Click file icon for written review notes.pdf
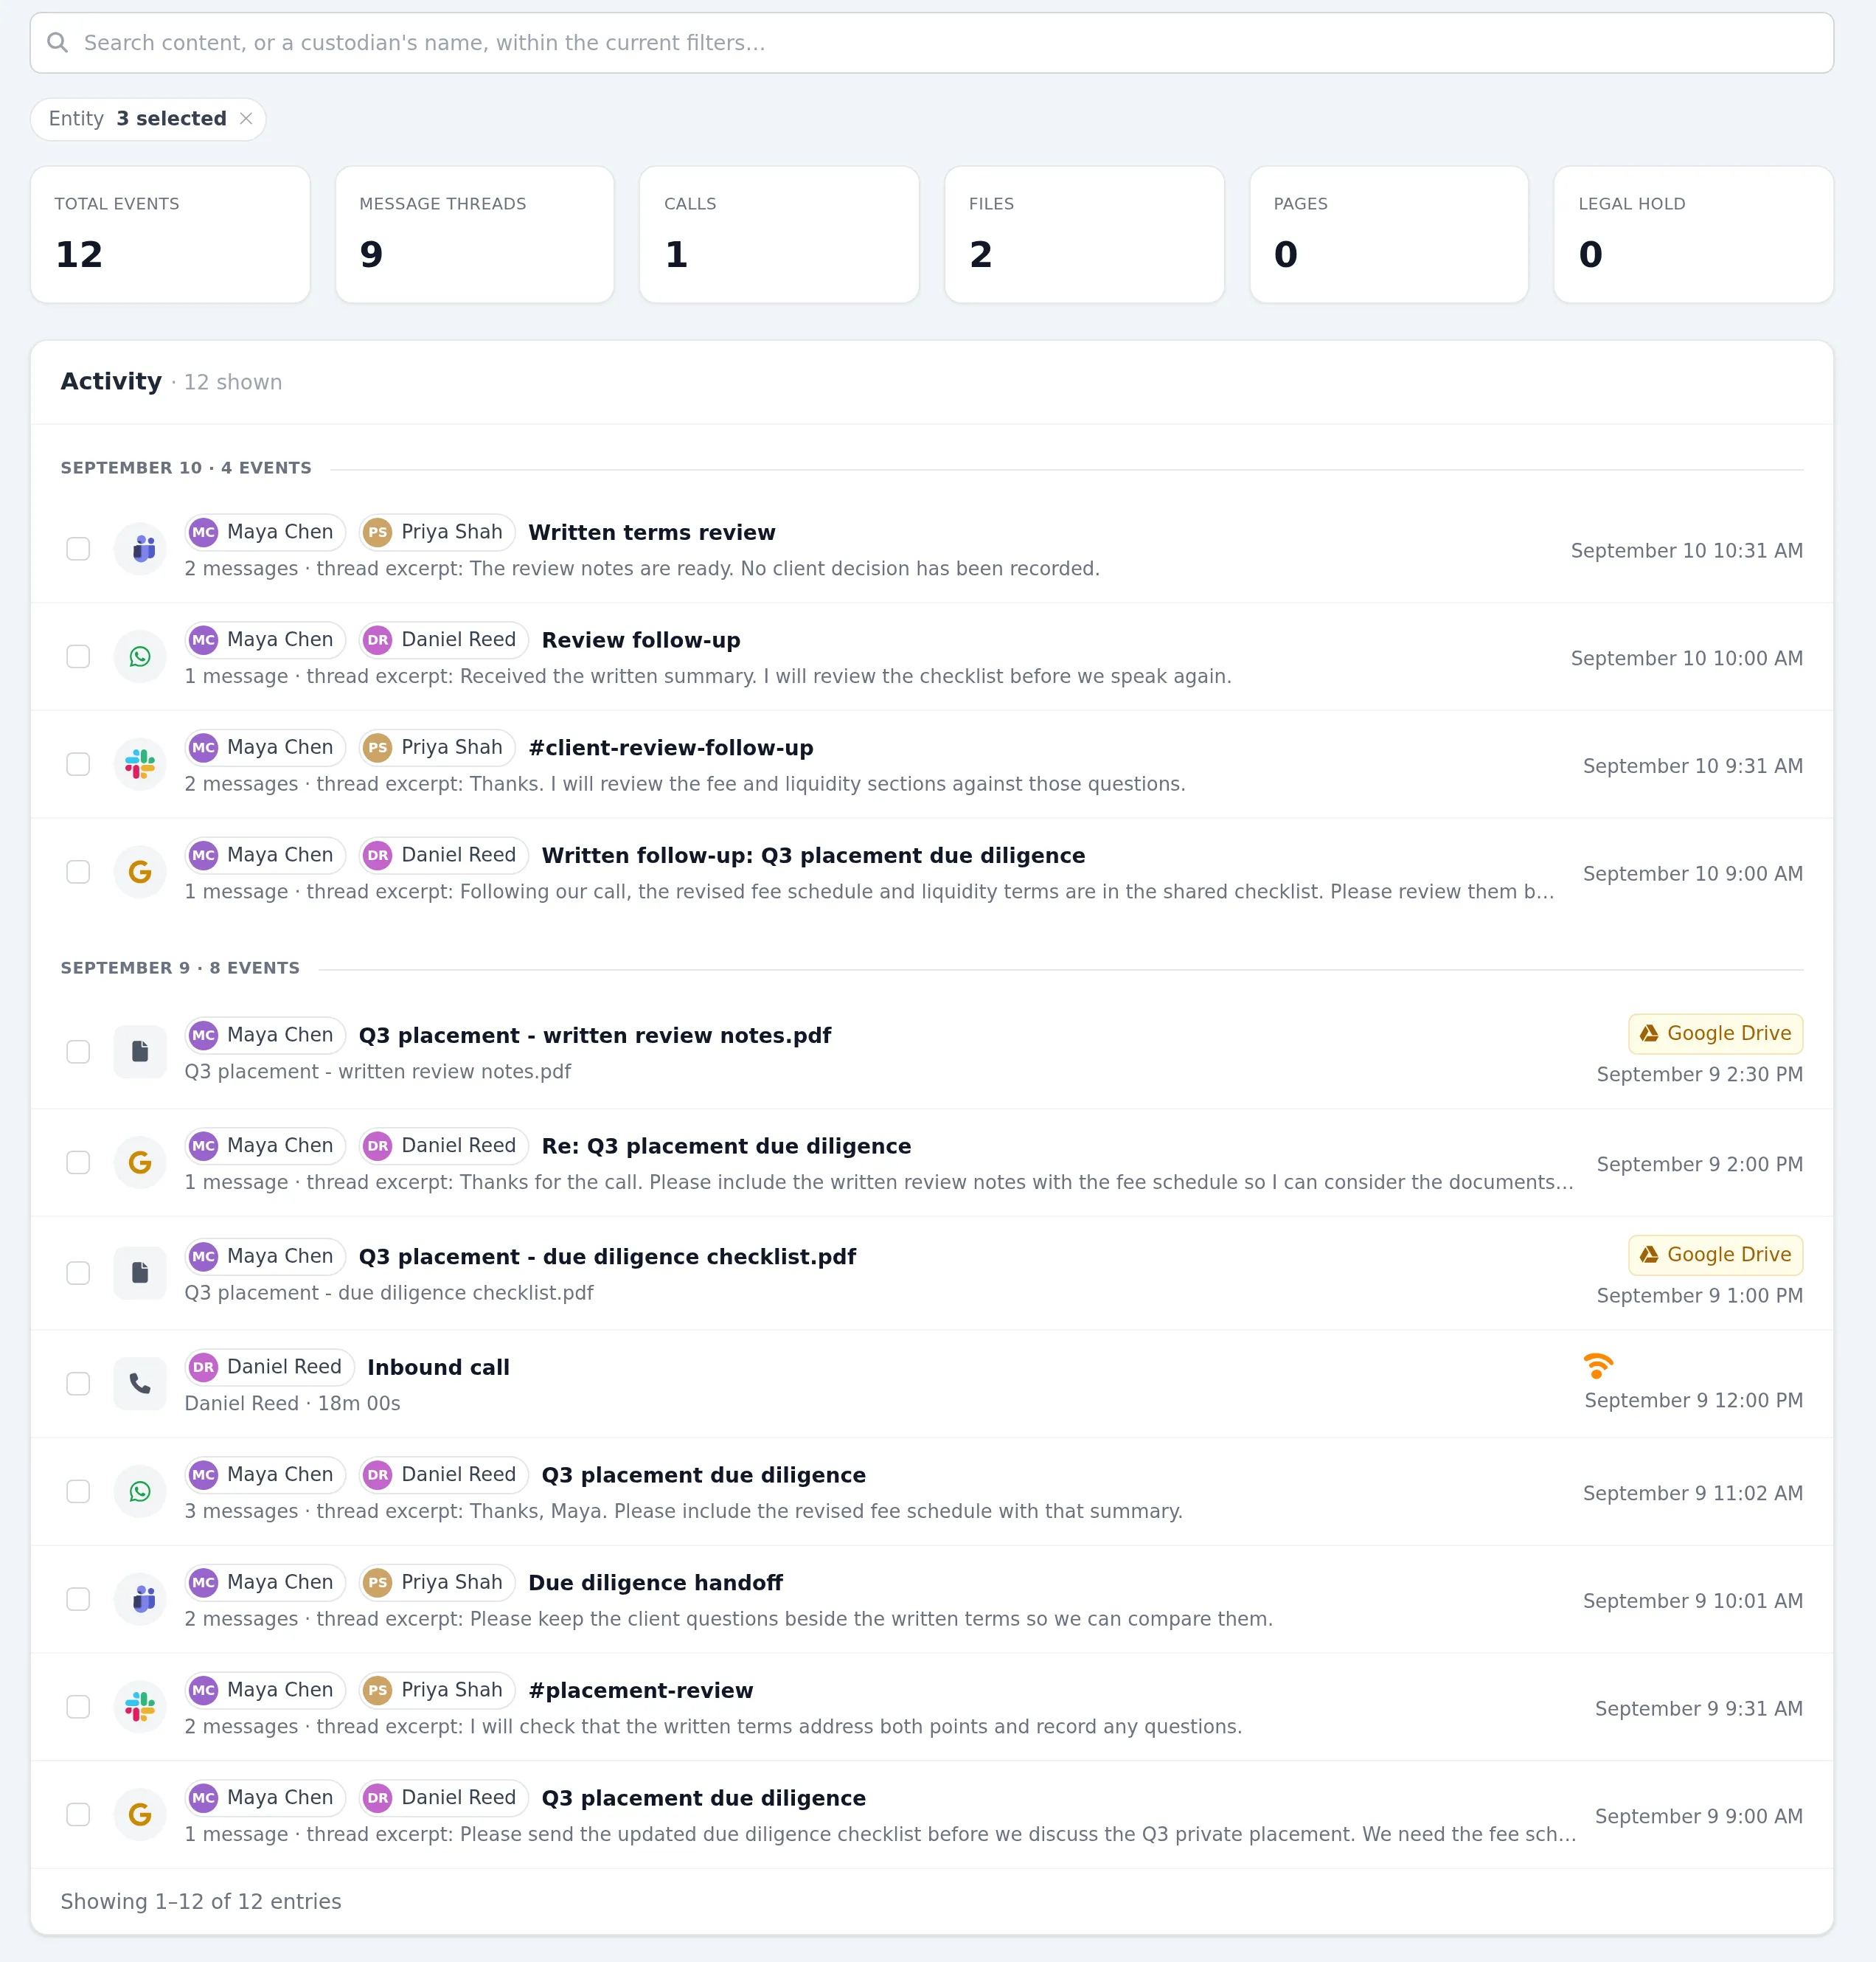 coord(140,1052)
